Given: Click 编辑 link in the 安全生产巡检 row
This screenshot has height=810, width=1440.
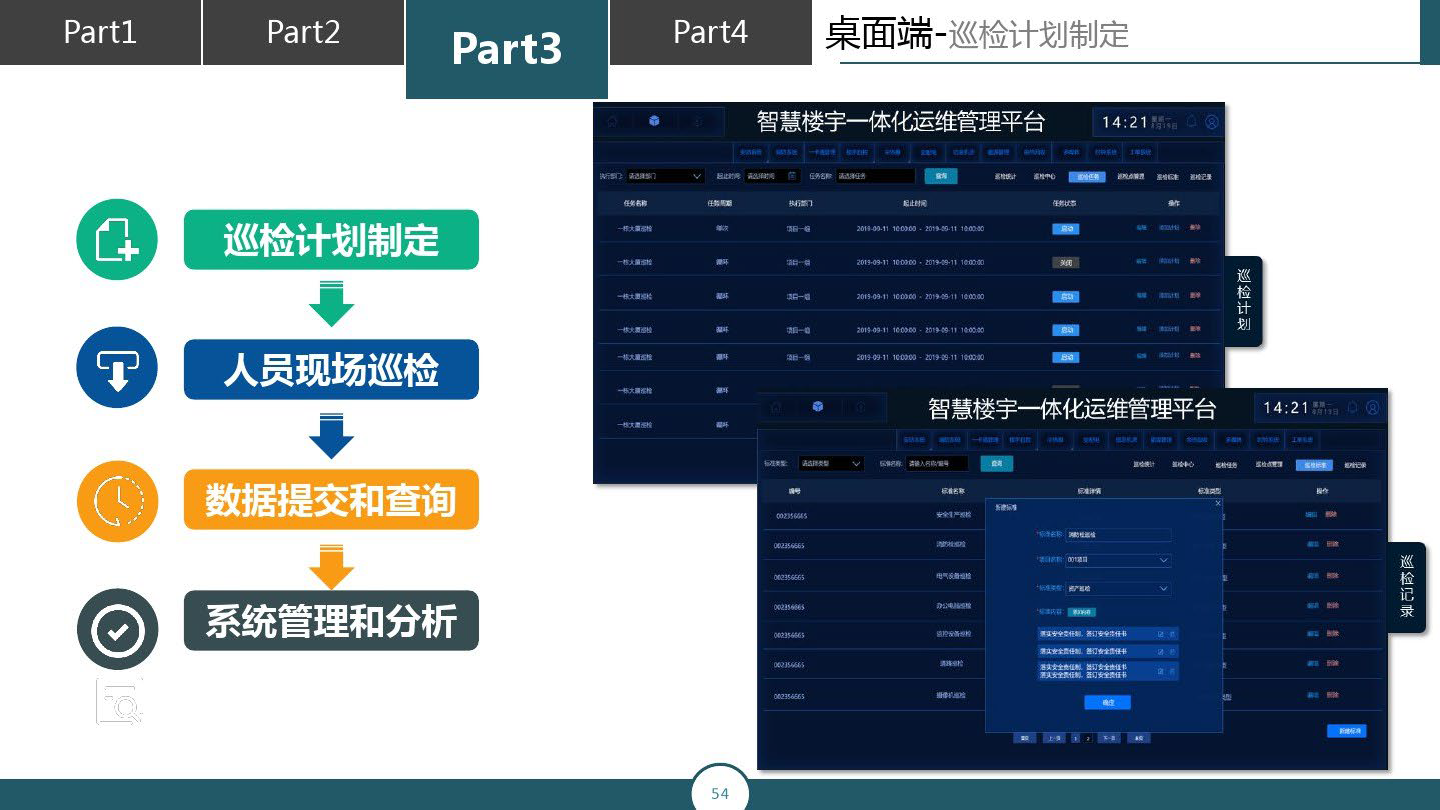Looking at the screenshot, I should pos(1312,515).
